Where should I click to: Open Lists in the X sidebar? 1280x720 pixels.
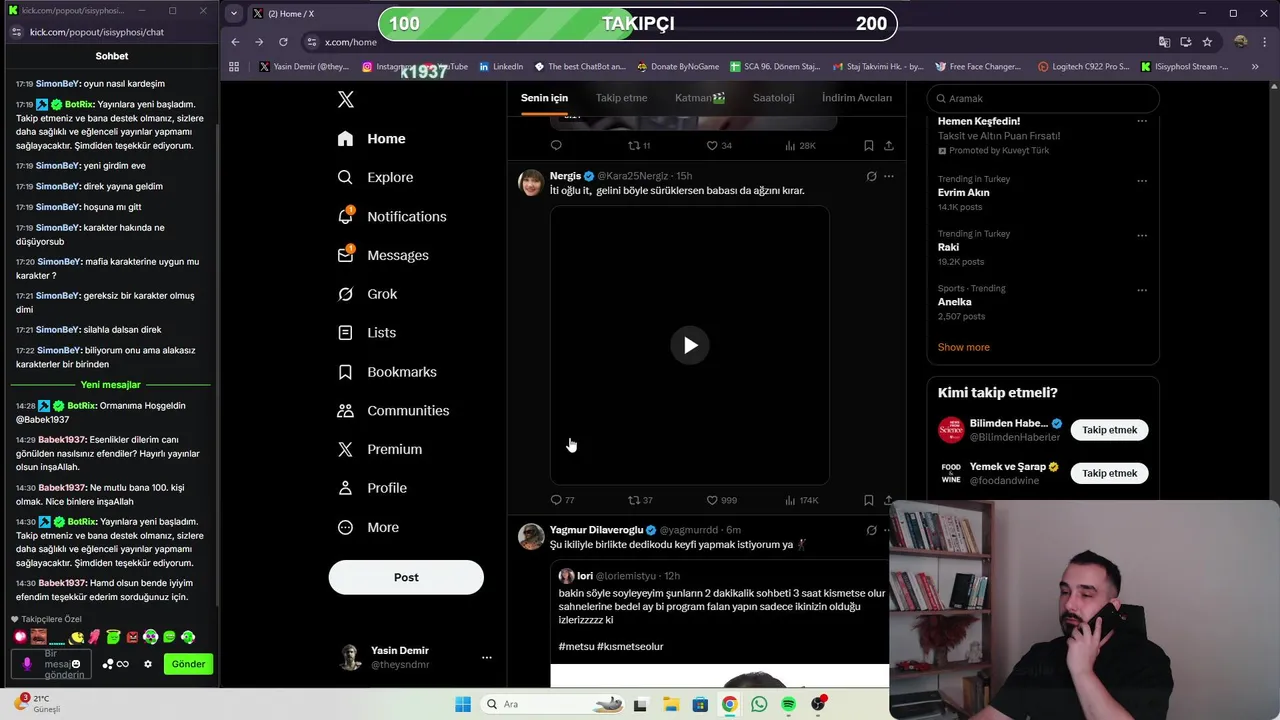click(367, 333)
